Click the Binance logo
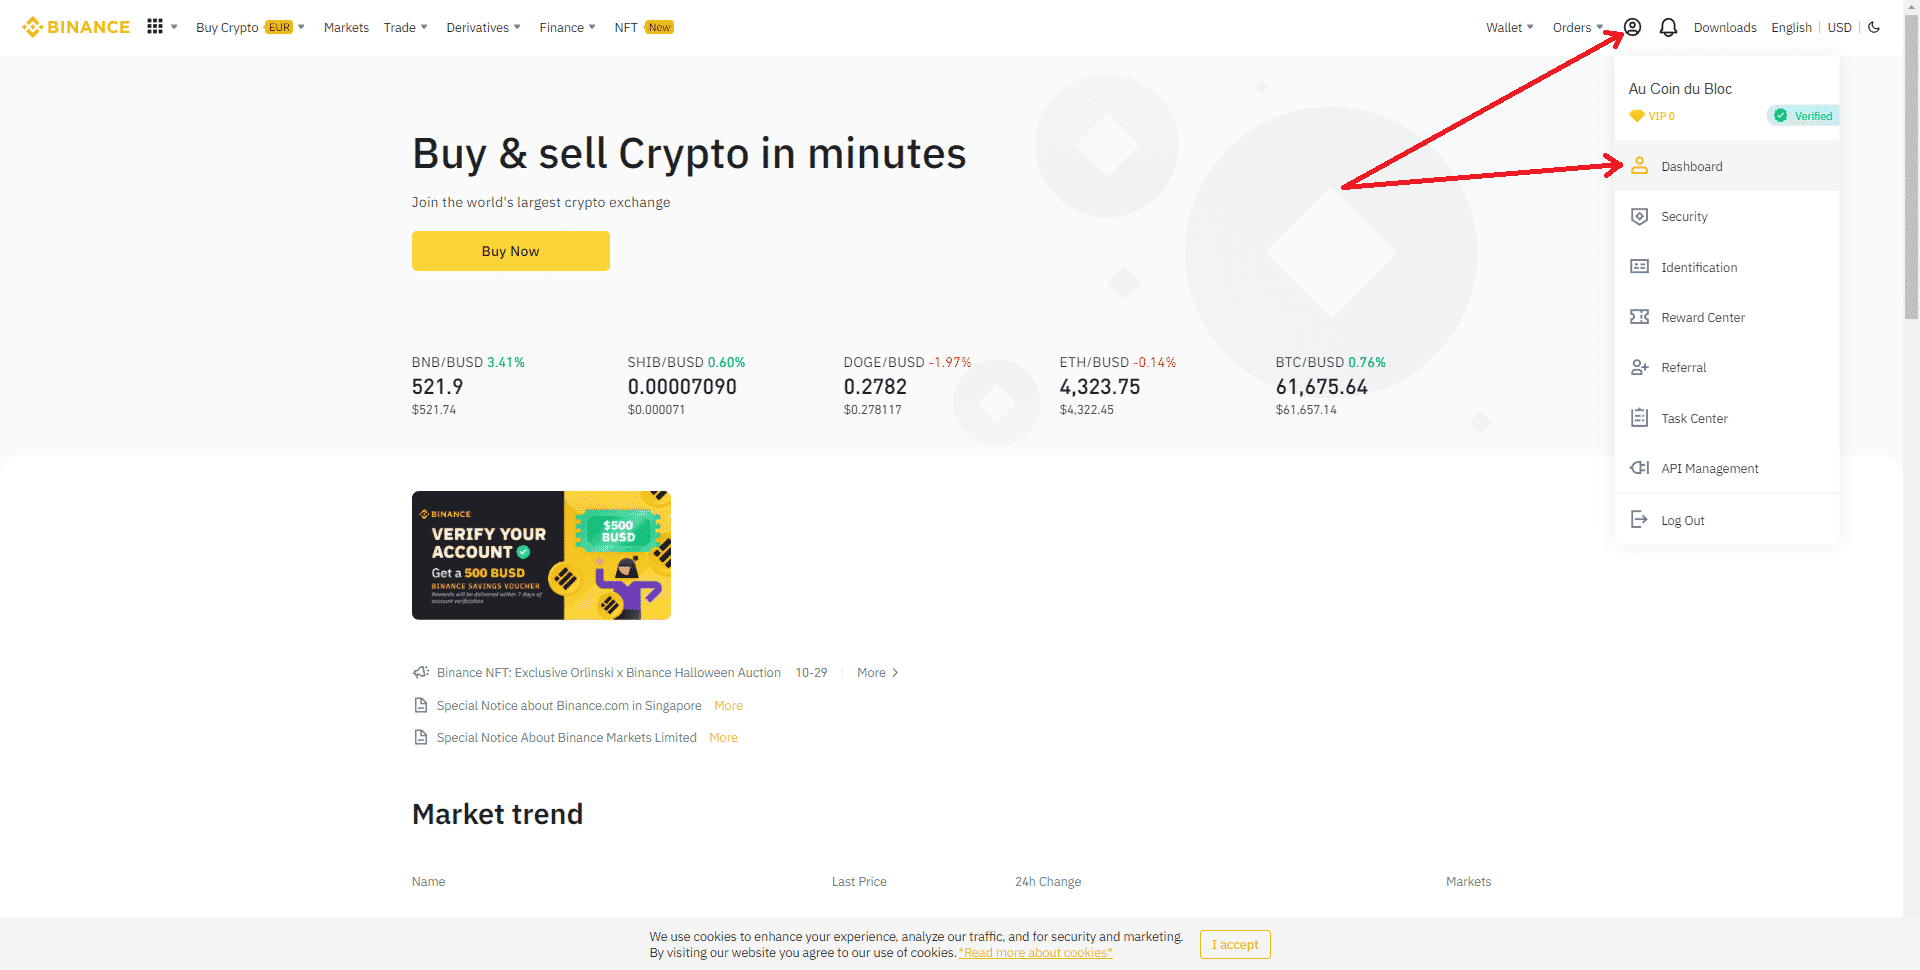Viewport: 1920px width, 970px height. pyautogui.click(x=75, y=27)
